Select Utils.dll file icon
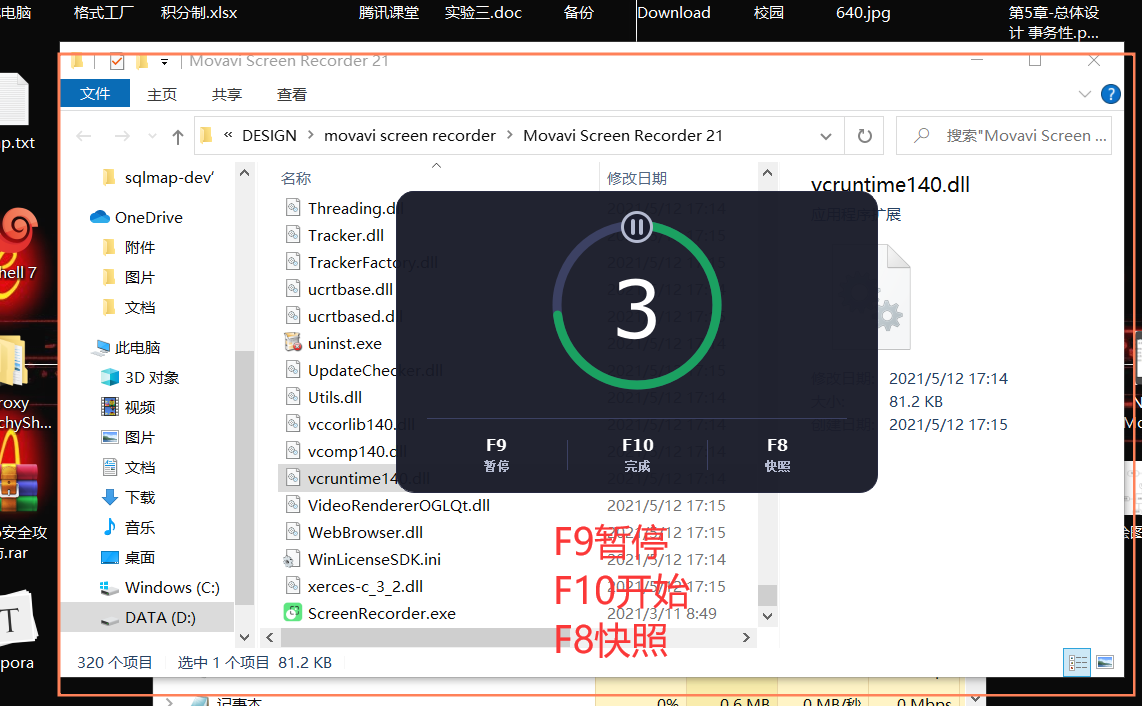The image size is (1142, 706). [293, 397]
